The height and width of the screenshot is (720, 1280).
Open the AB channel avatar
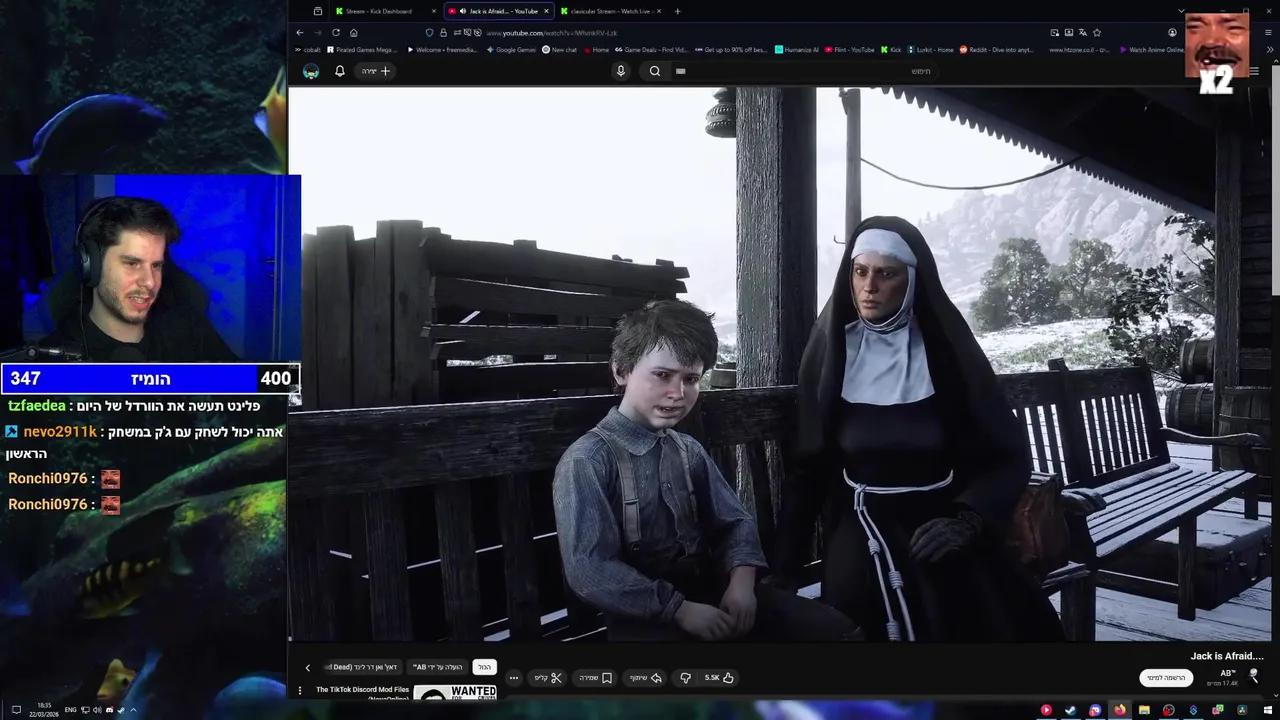click(1254, 676)
